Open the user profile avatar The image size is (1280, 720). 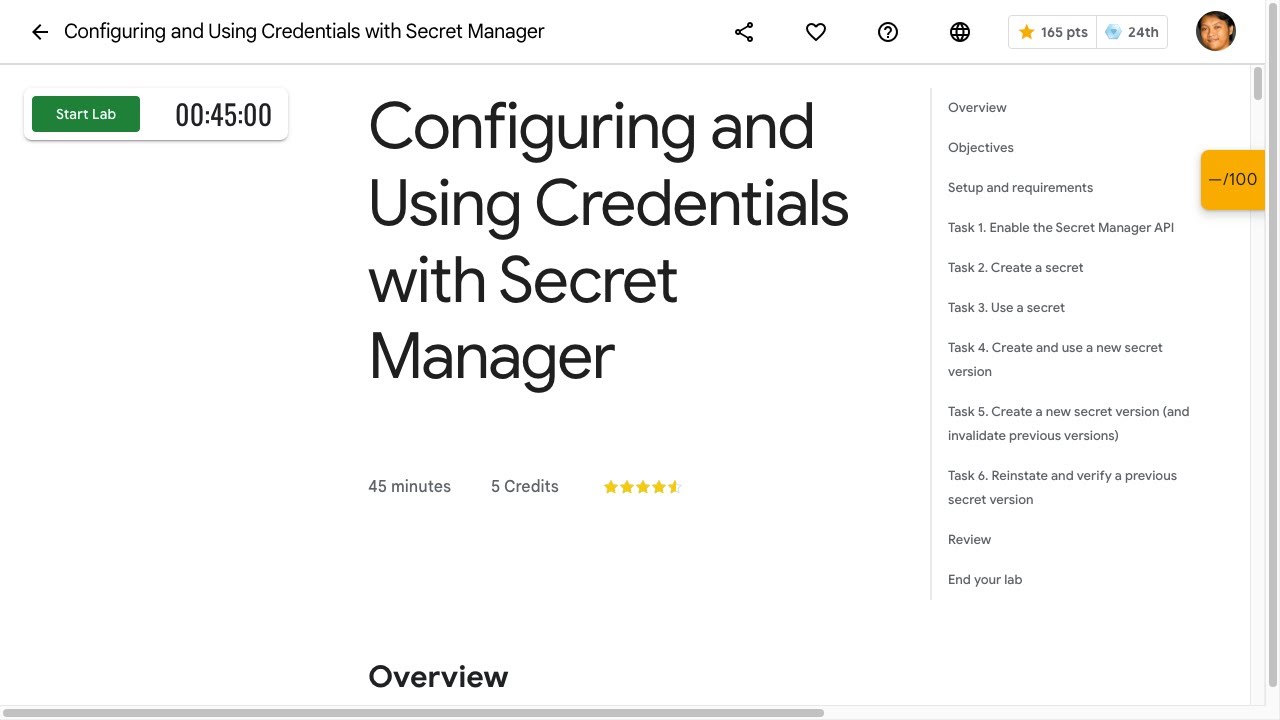(1216, 31)
